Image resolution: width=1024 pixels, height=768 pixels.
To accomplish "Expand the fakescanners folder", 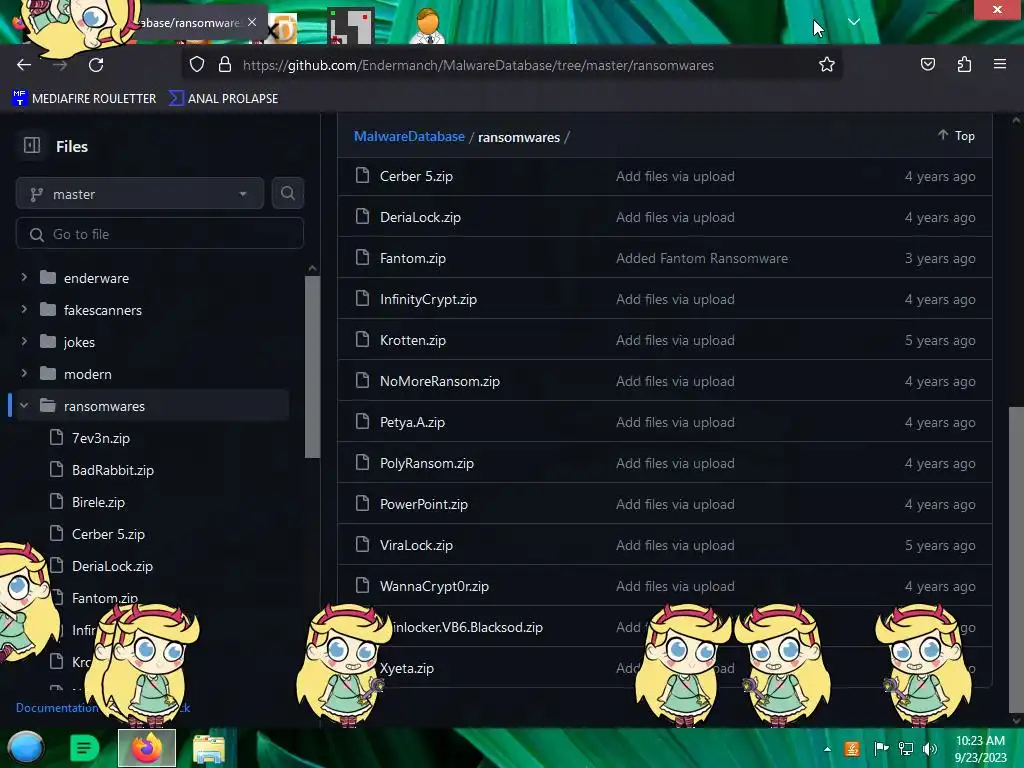I will tap(24, 310).
